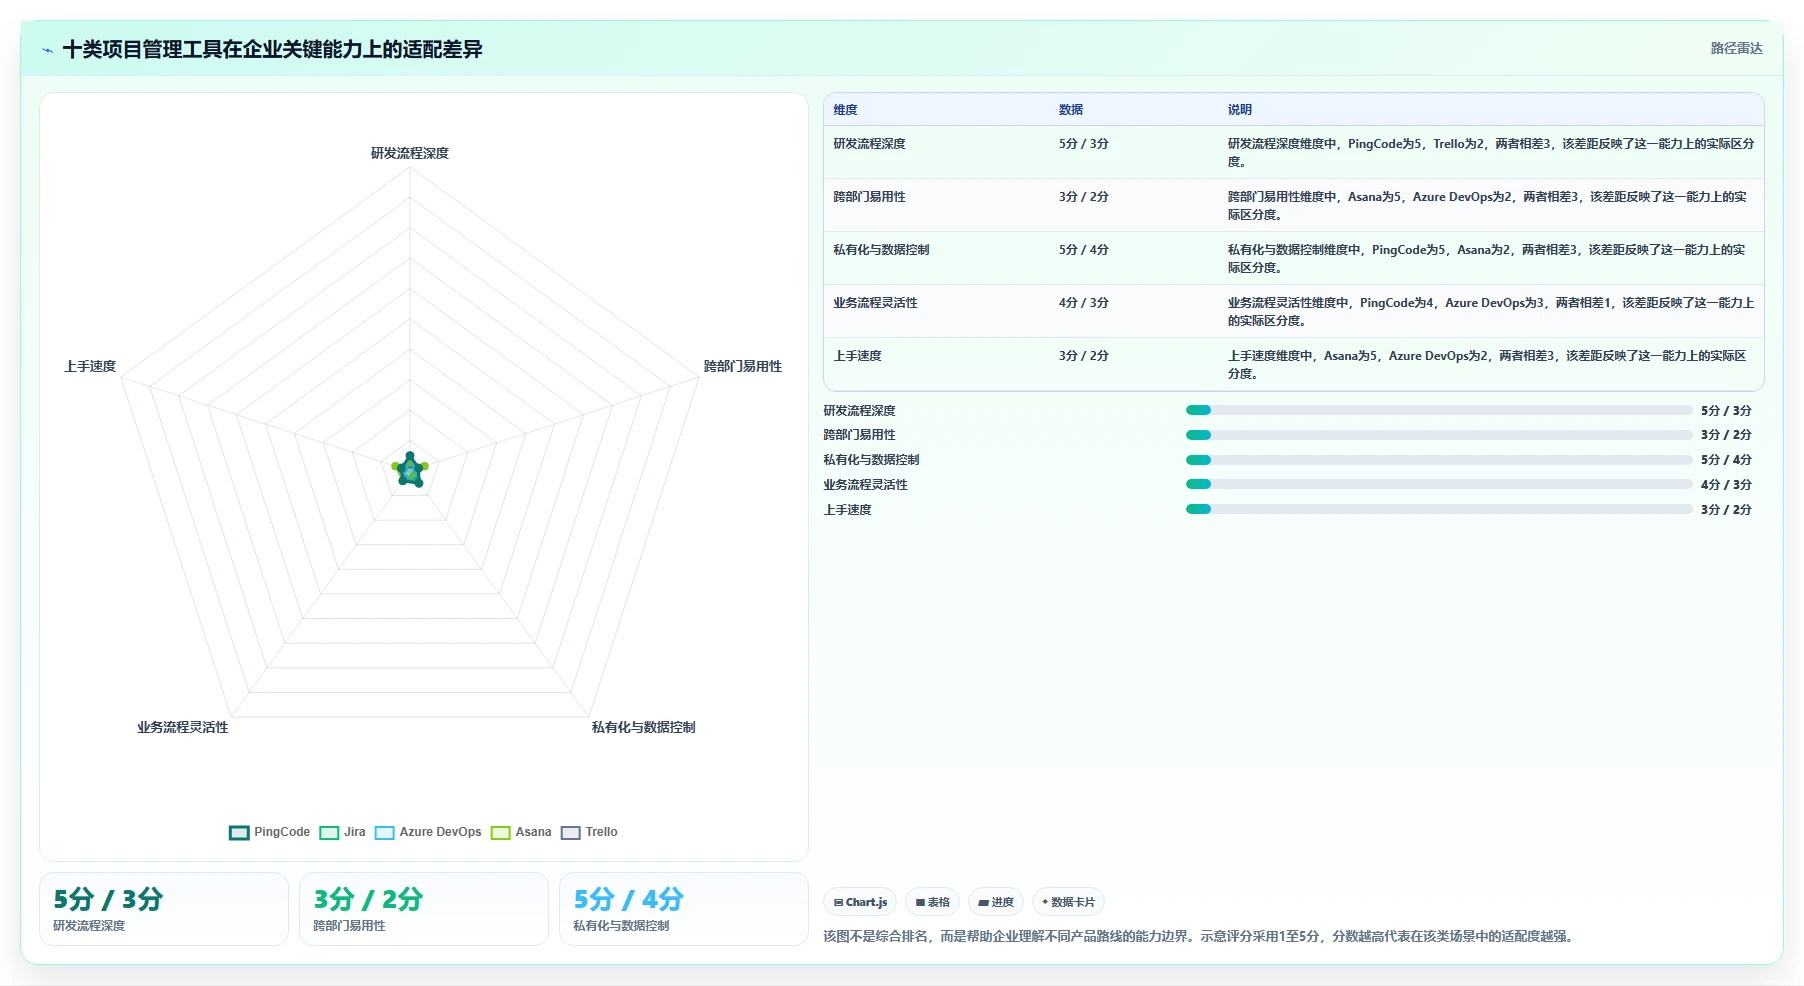Click radar axis label 跨部门易用性

point(743,366)
